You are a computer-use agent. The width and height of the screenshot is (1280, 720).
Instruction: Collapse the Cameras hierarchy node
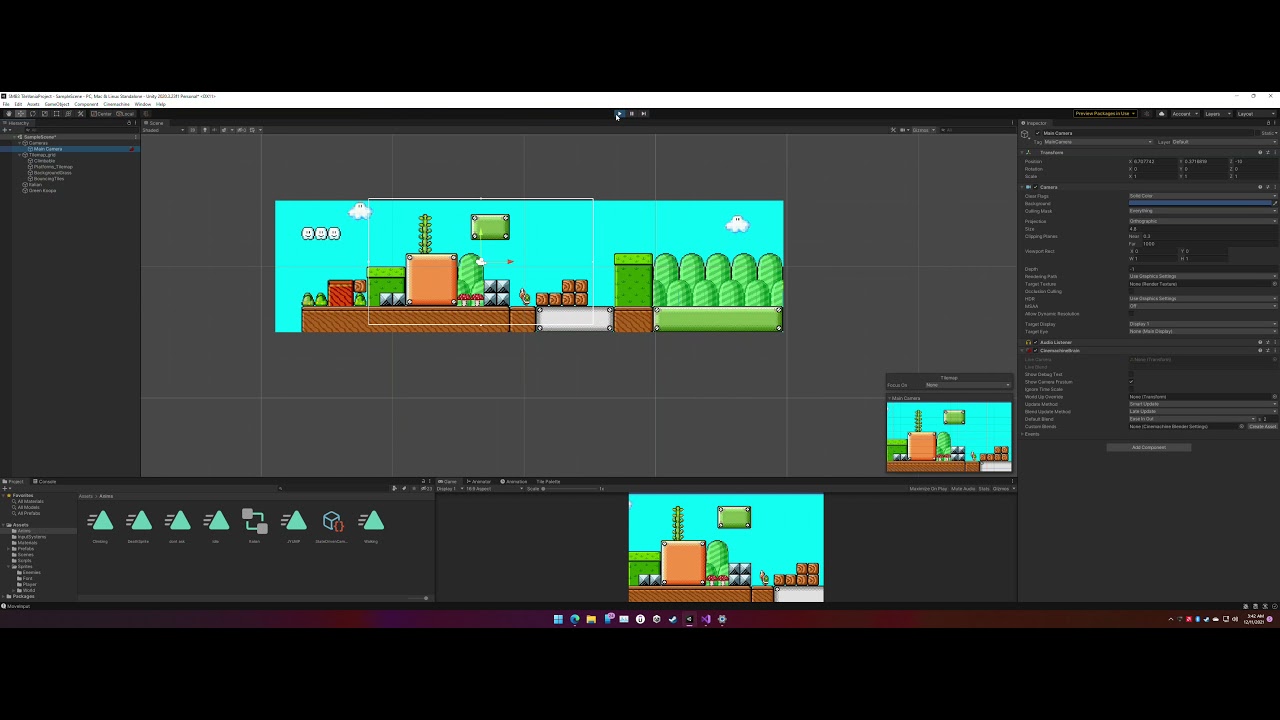(x=19, y=143)
